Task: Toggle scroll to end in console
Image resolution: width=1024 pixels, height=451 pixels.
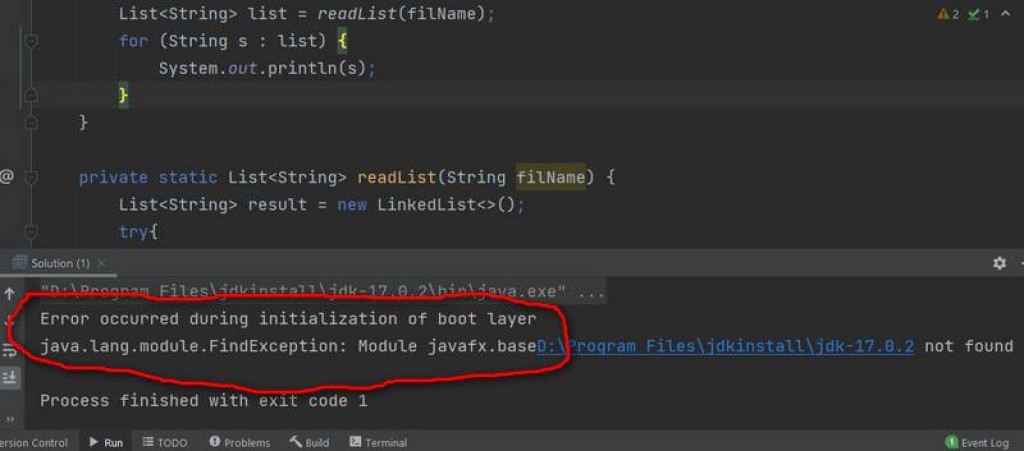Action: click(9, 376)
